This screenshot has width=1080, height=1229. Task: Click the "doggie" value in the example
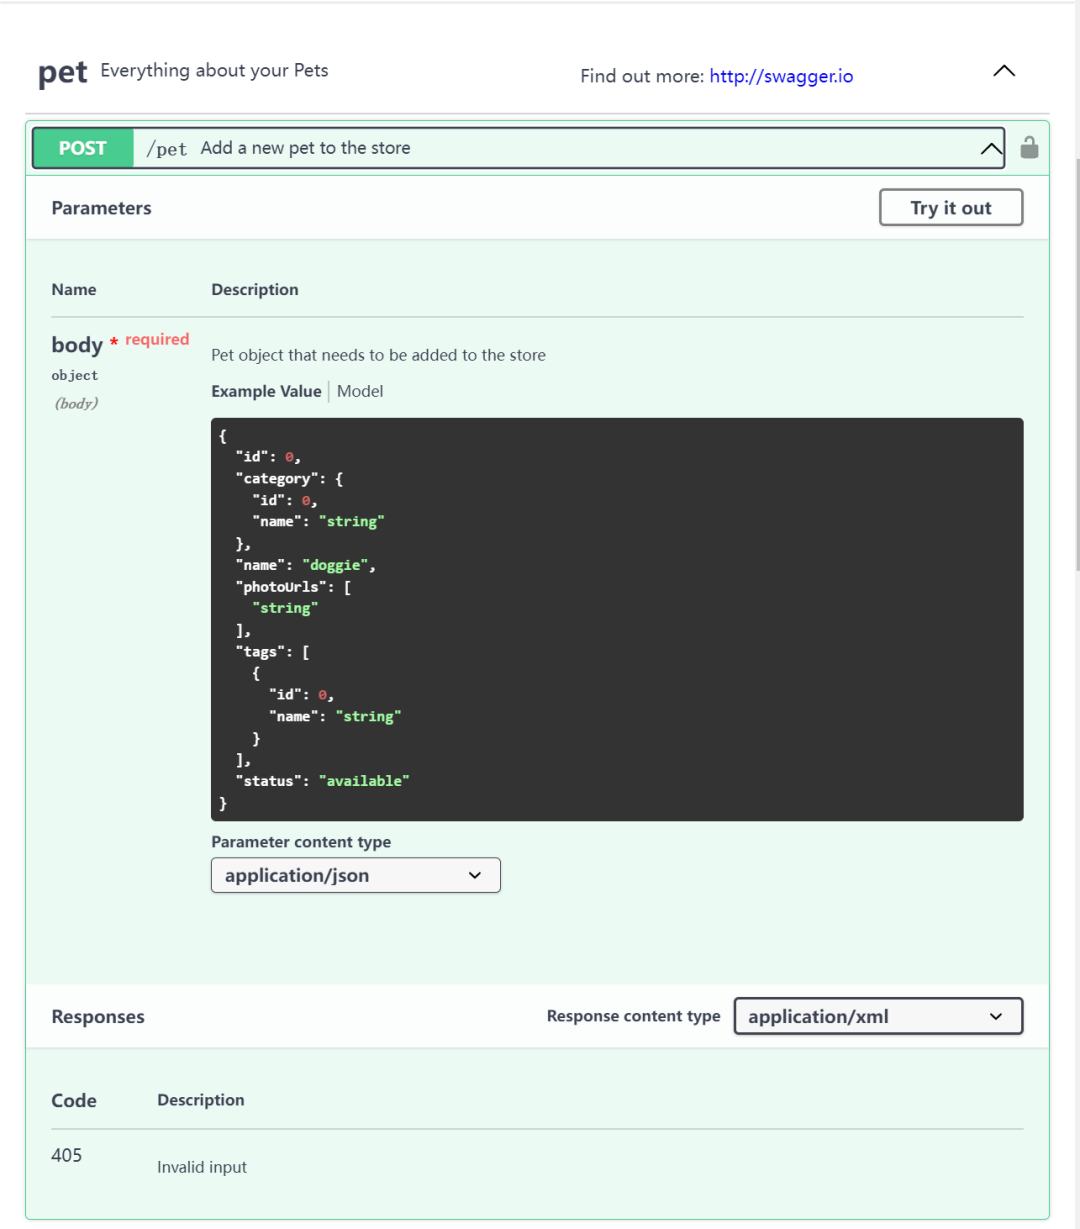click(335, 565)
